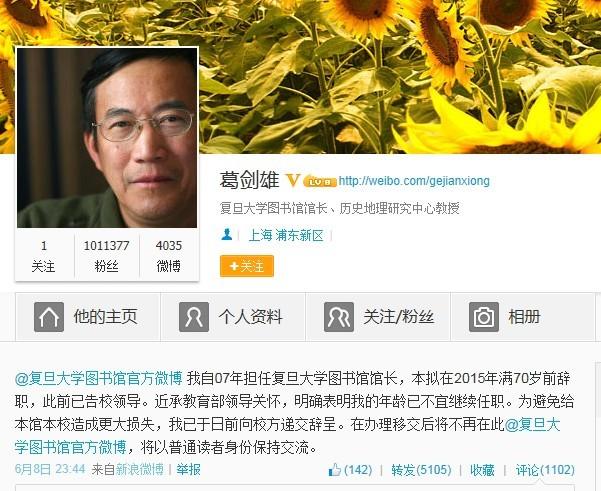Open the person icon for 个人资料
601x491 pixels.
[194, 317]
